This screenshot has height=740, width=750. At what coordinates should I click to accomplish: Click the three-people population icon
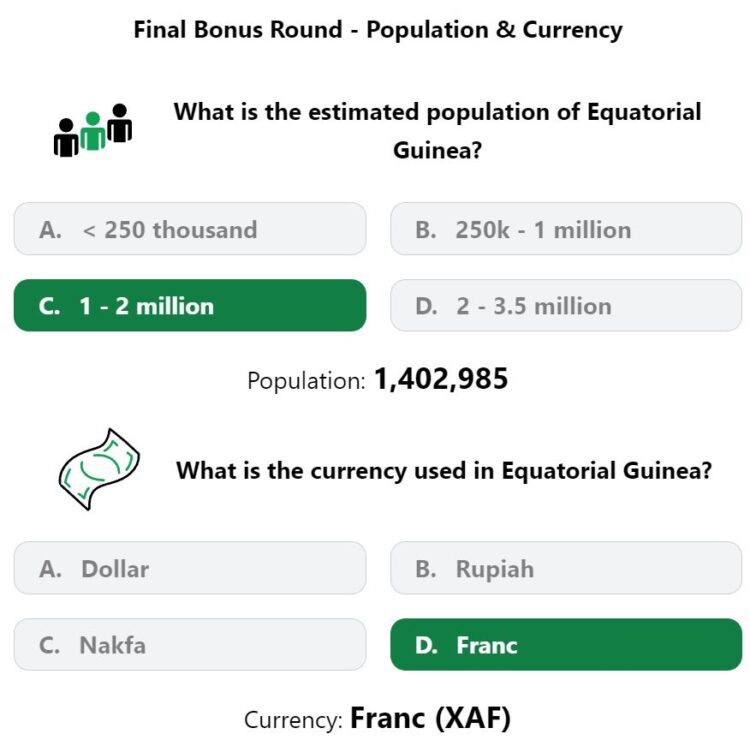click(93, 130)
